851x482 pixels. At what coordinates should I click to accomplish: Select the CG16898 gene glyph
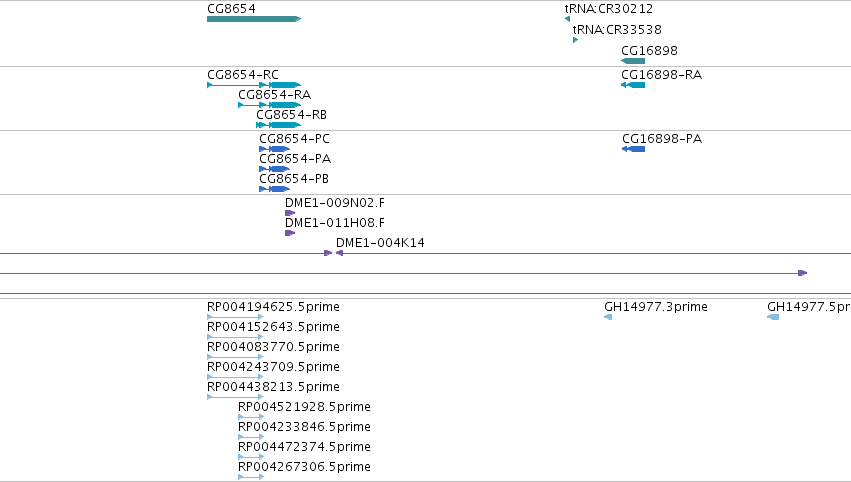633,61
